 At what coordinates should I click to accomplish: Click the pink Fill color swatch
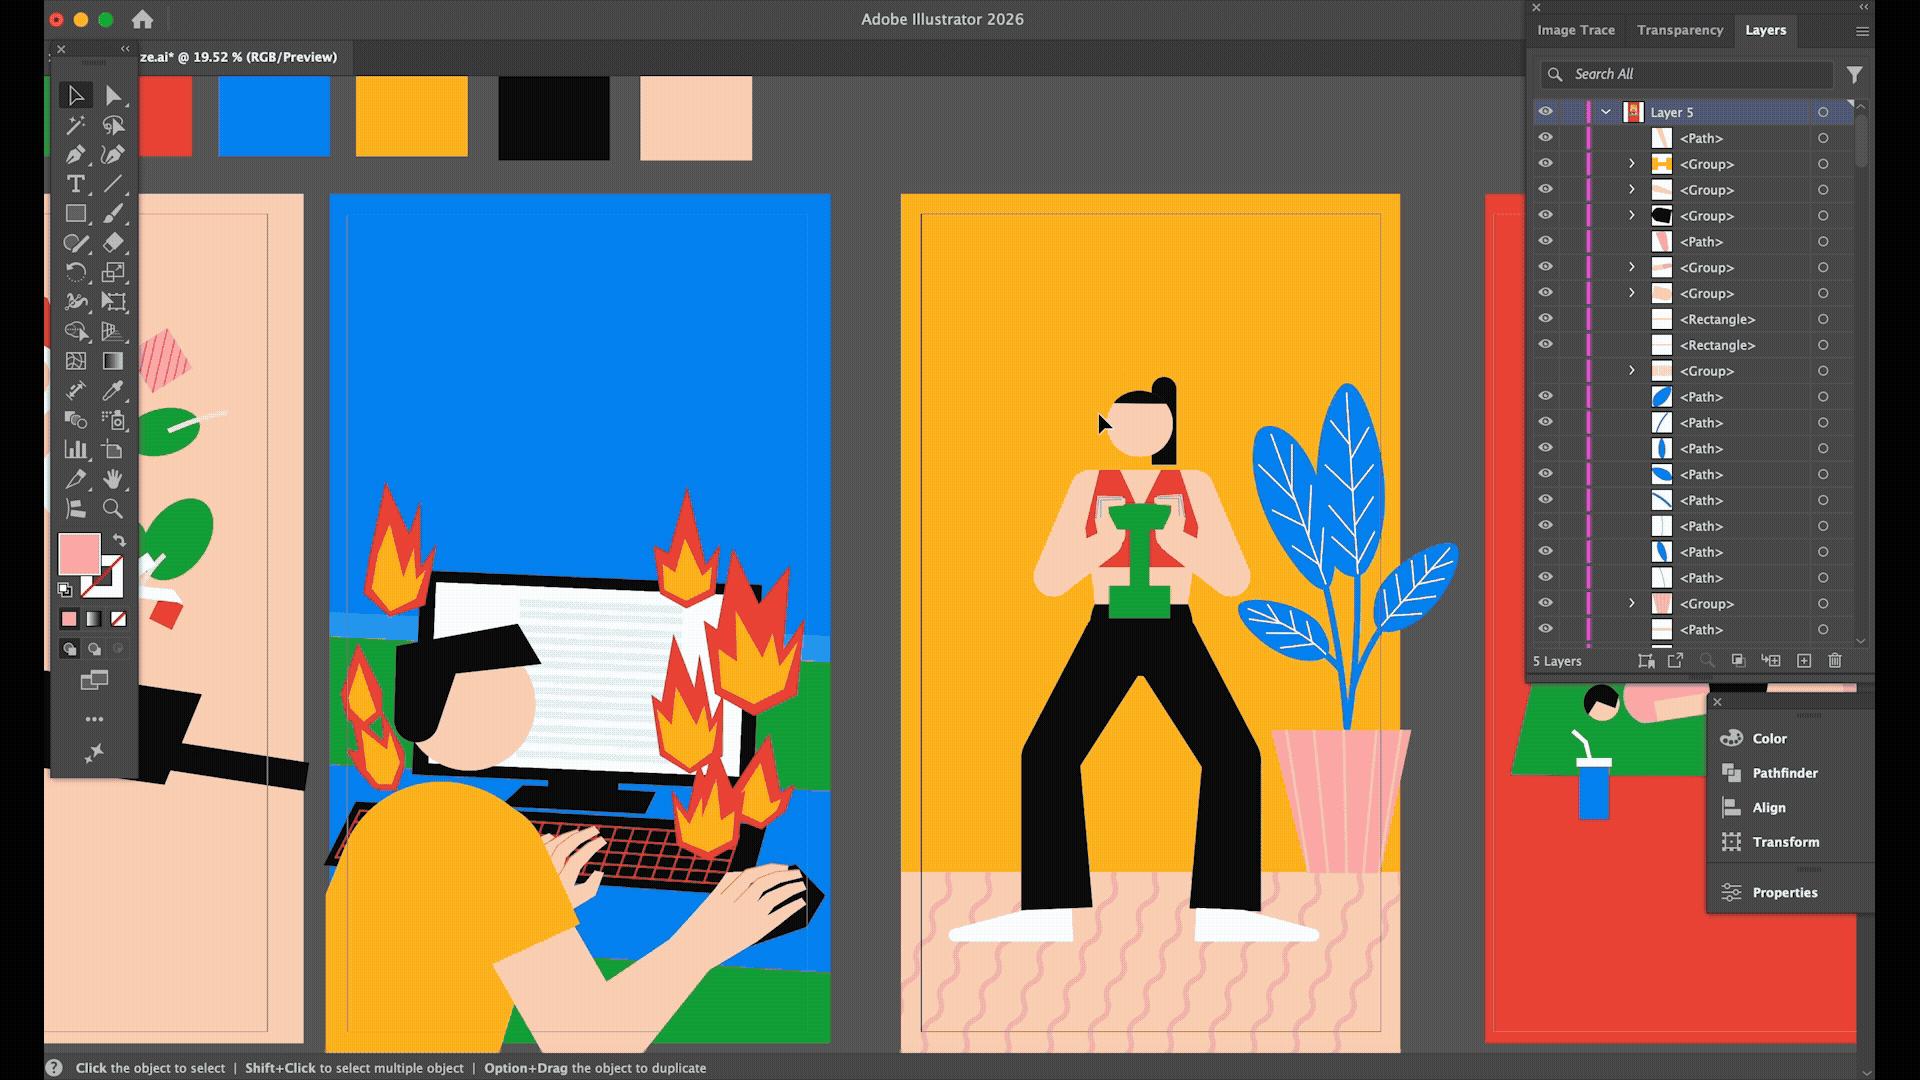(x=78, y=553)
